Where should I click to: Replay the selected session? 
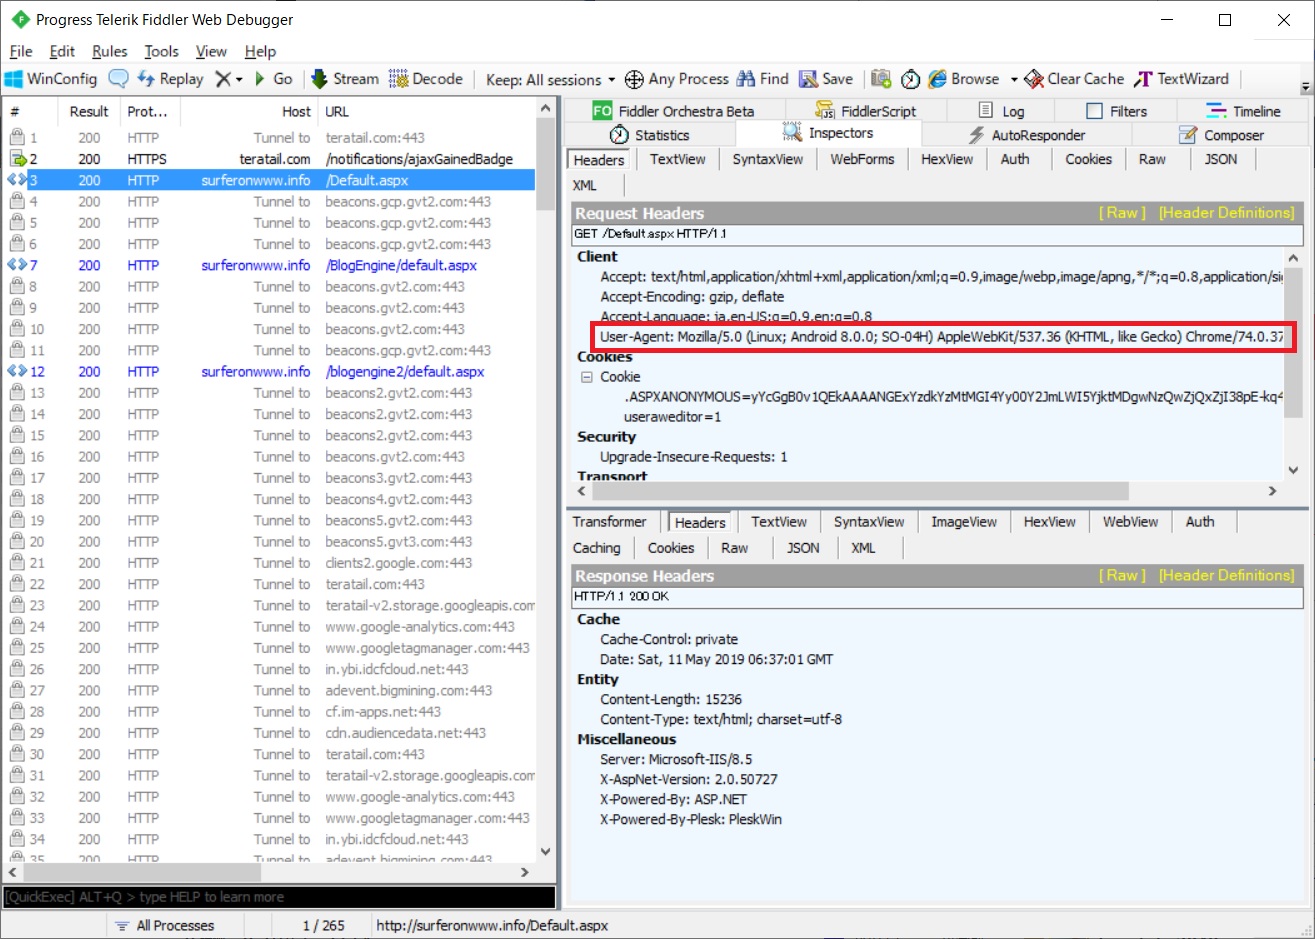coord(170,79)
